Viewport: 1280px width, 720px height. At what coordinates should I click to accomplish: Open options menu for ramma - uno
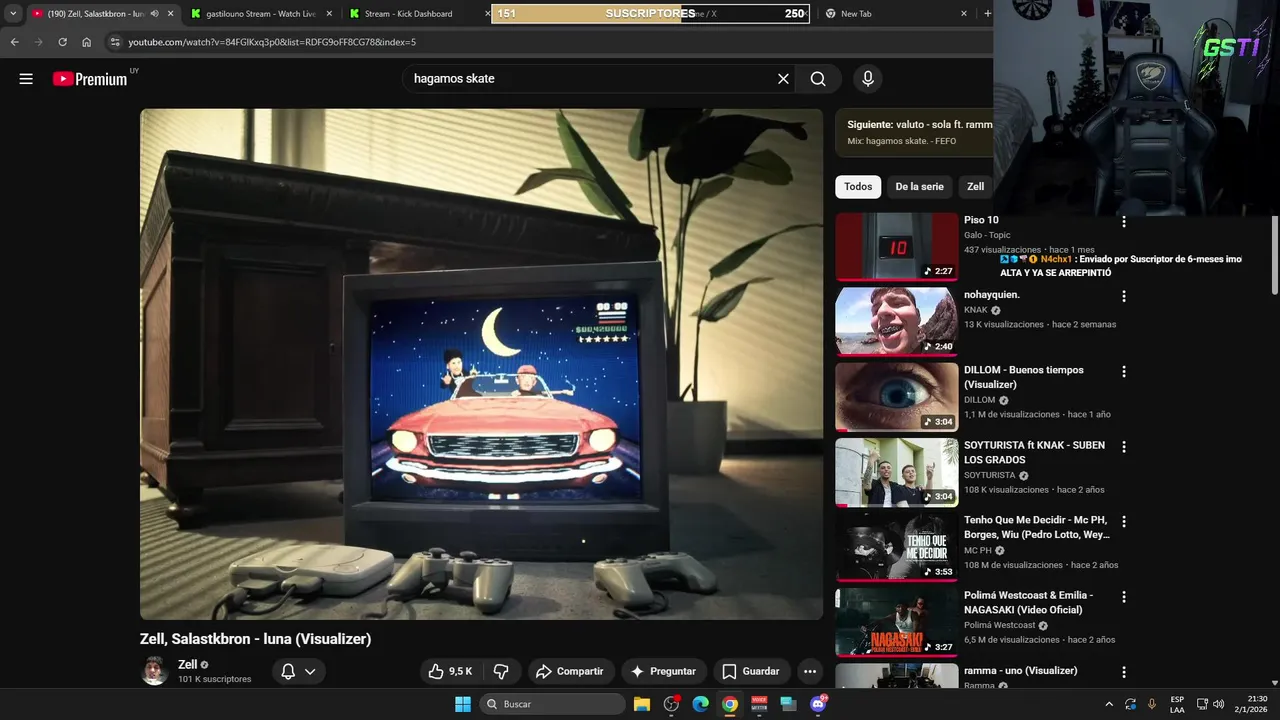pyautogui.click(x=1124, y=672)
